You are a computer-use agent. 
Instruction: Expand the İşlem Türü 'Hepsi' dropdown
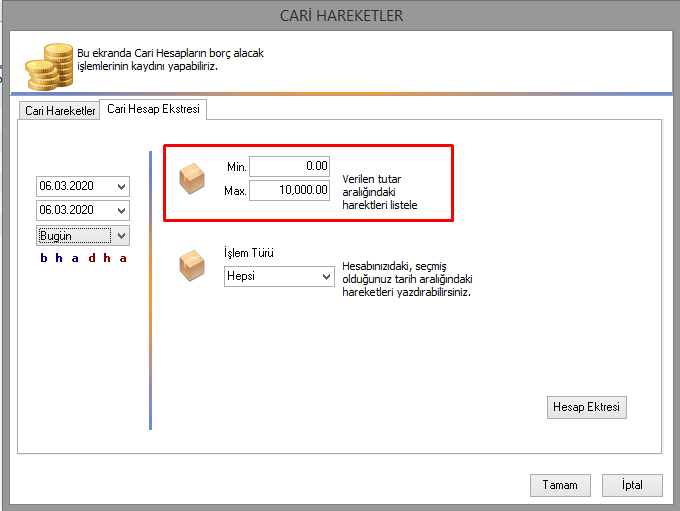[x=325, y=277]
